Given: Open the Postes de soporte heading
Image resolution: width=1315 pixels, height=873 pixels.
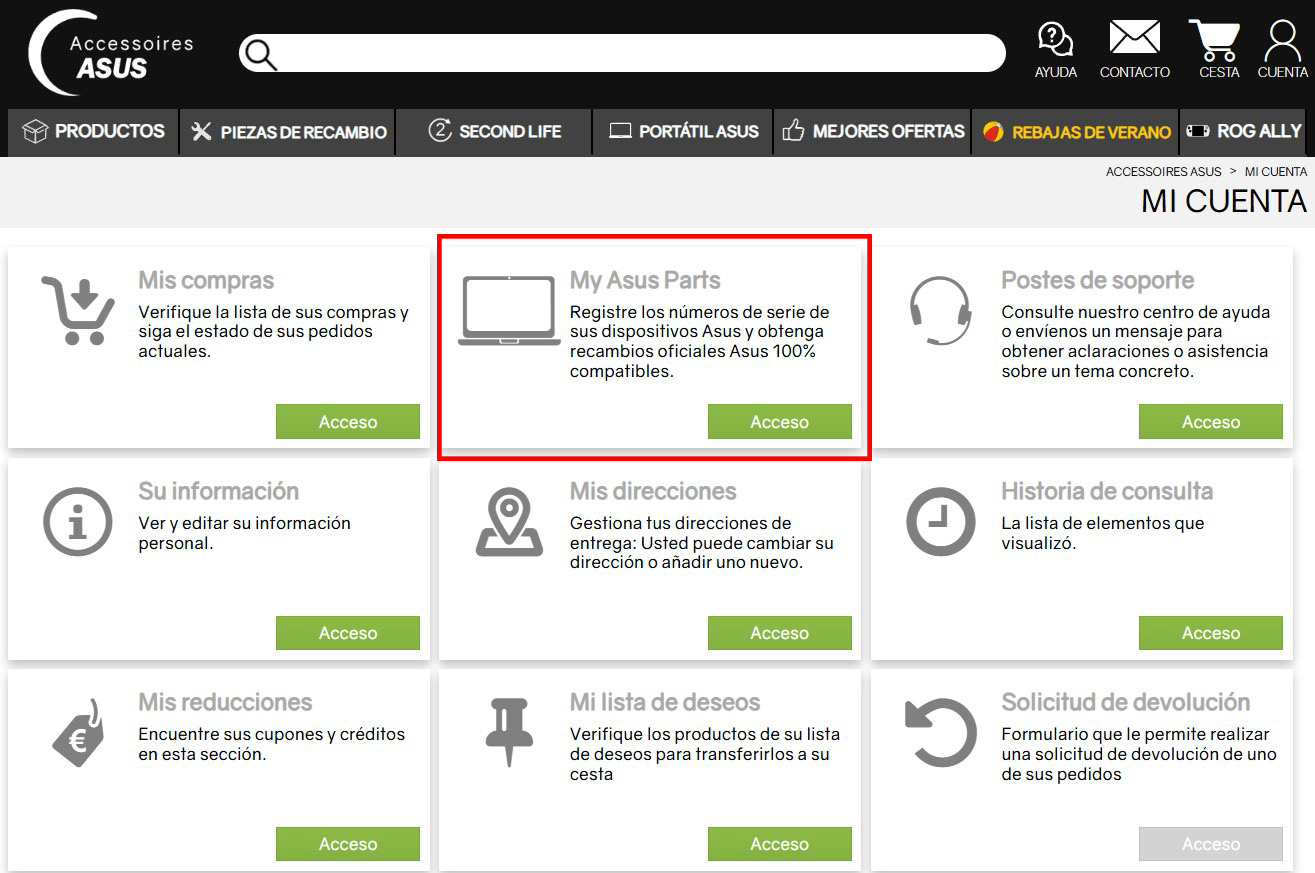Looking at the screenshot, I should pos(1098,281).
